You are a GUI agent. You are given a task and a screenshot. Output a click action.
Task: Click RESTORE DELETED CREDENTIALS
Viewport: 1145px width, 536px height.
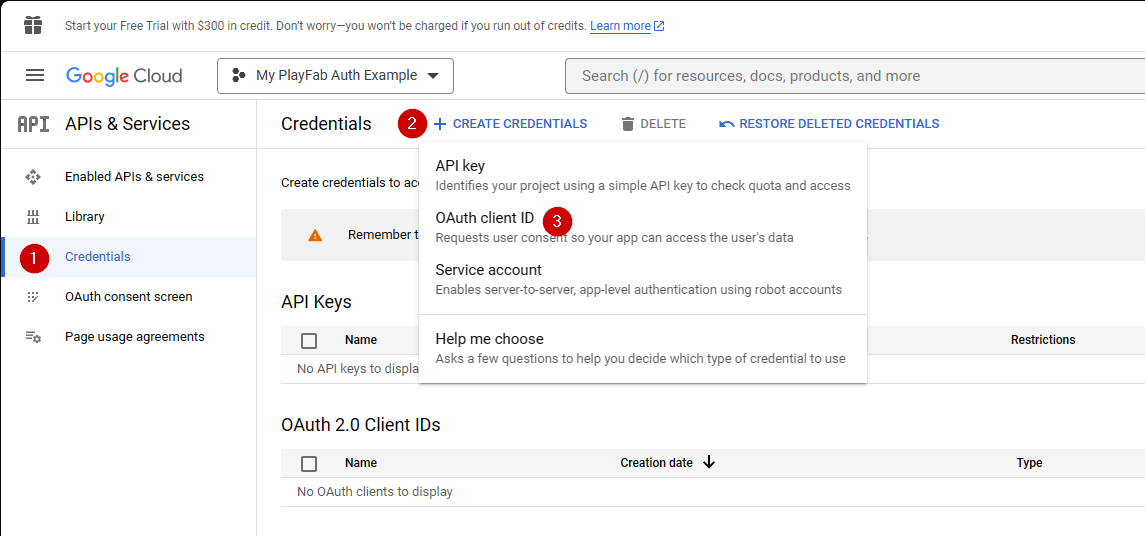point(829,124)
